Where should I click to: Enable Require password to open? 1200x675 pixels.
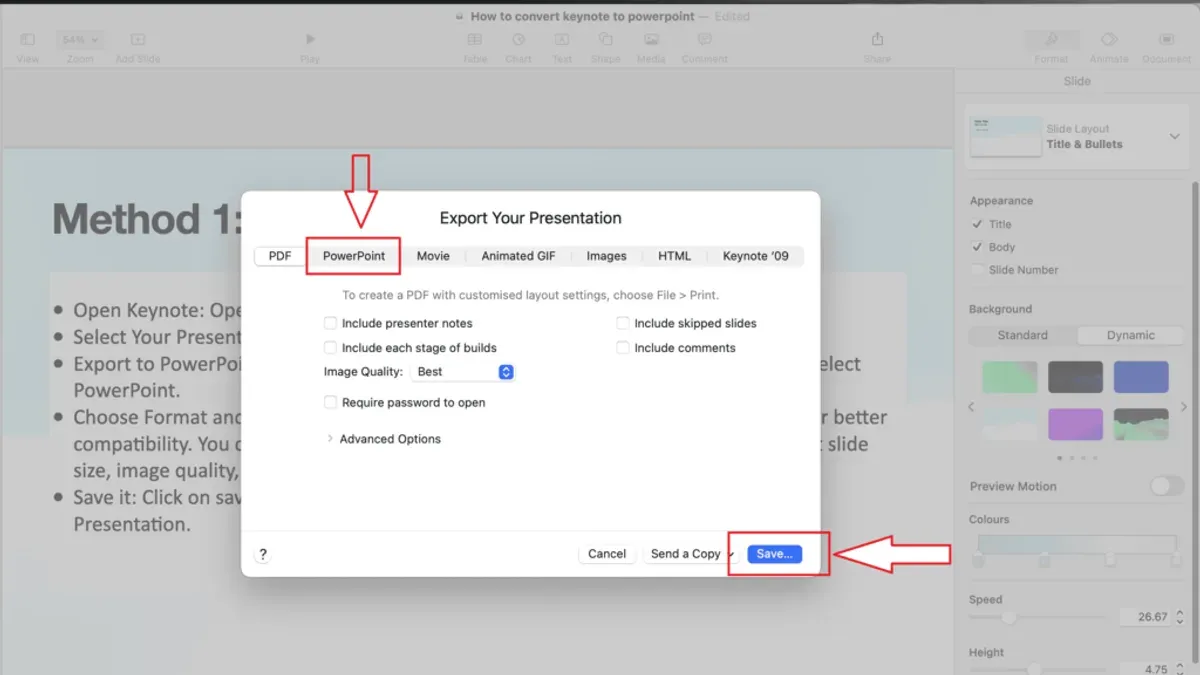[330, 402]
